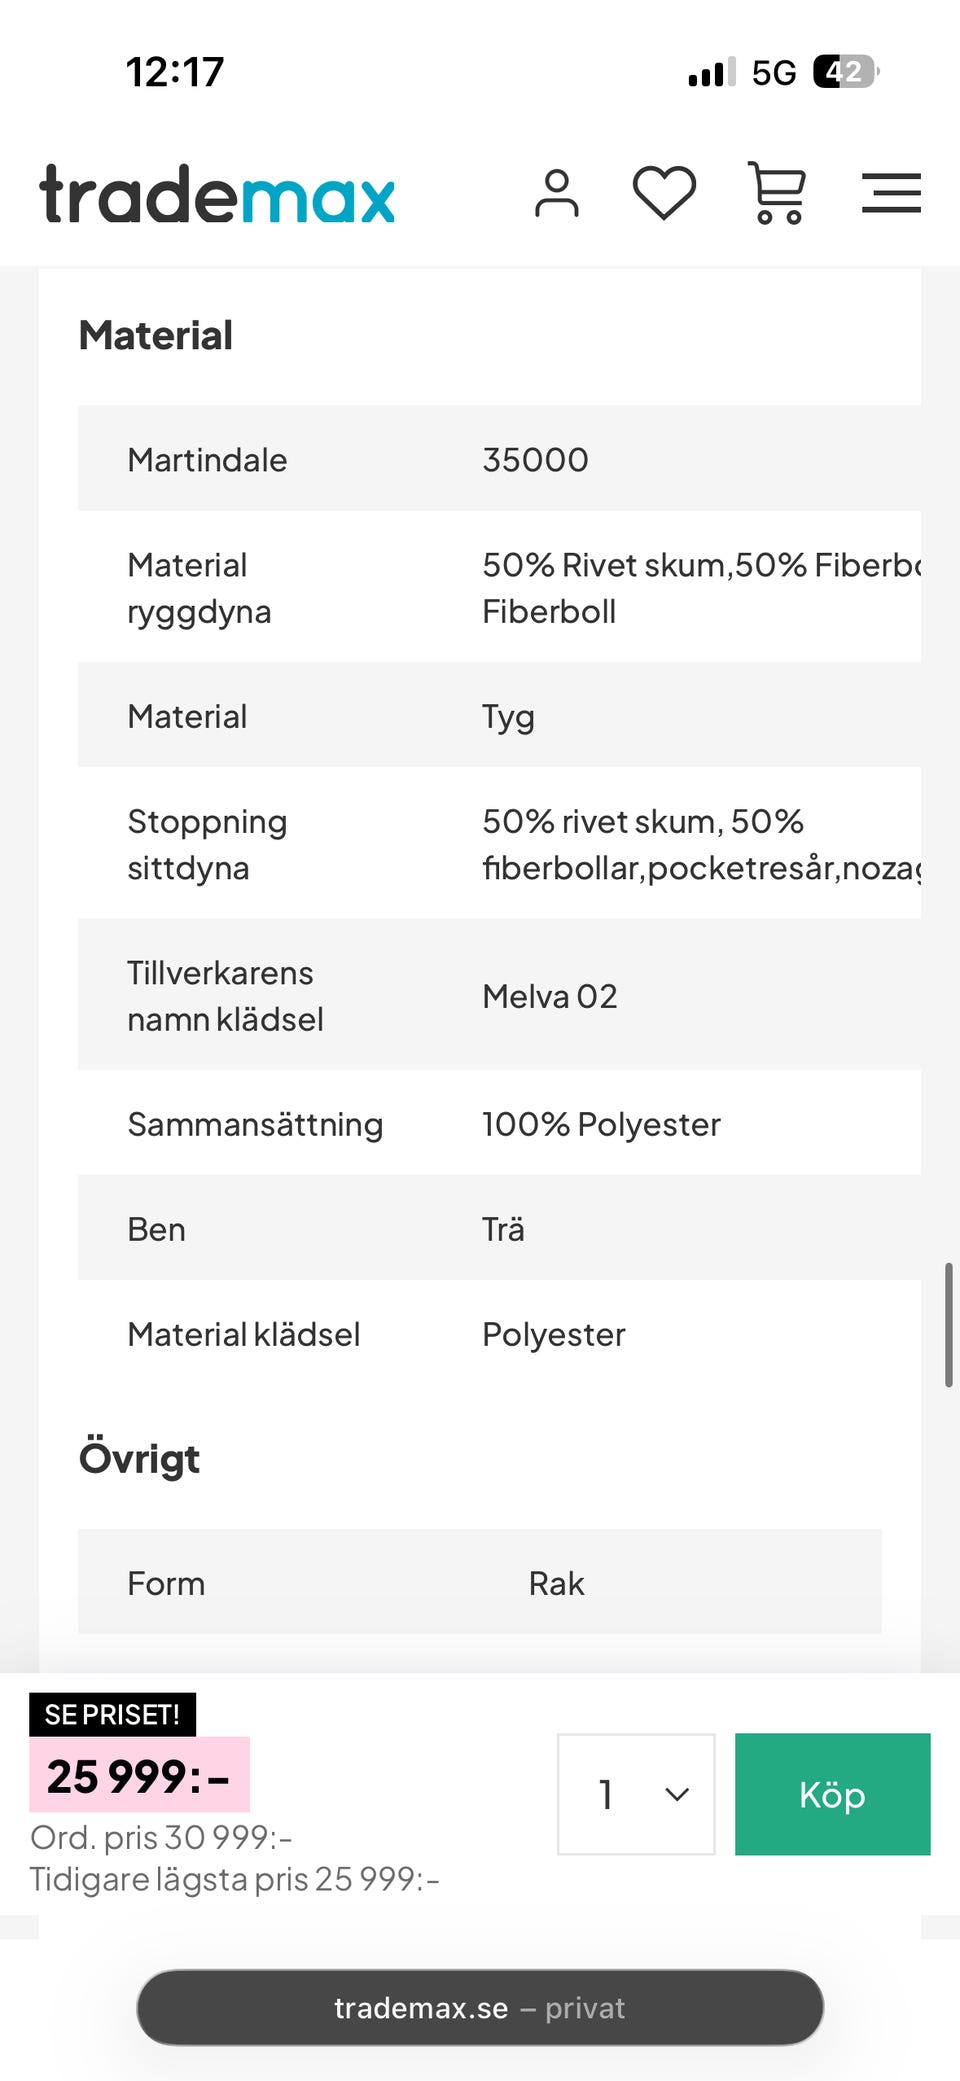Expand the quantity dropdown
The height and width of the screenshot is (2081, 960).
click(x=636, y=1794)
